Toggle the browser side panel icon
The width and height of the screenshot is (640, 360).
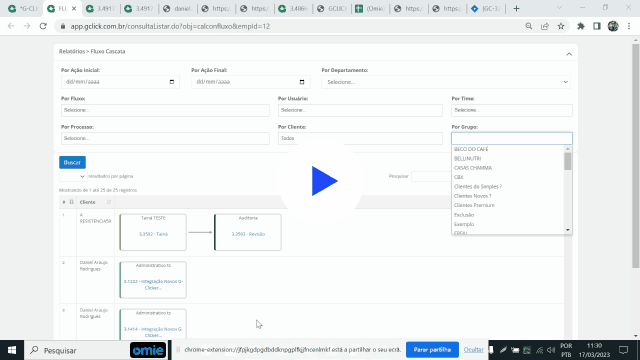tap(597, 26)
